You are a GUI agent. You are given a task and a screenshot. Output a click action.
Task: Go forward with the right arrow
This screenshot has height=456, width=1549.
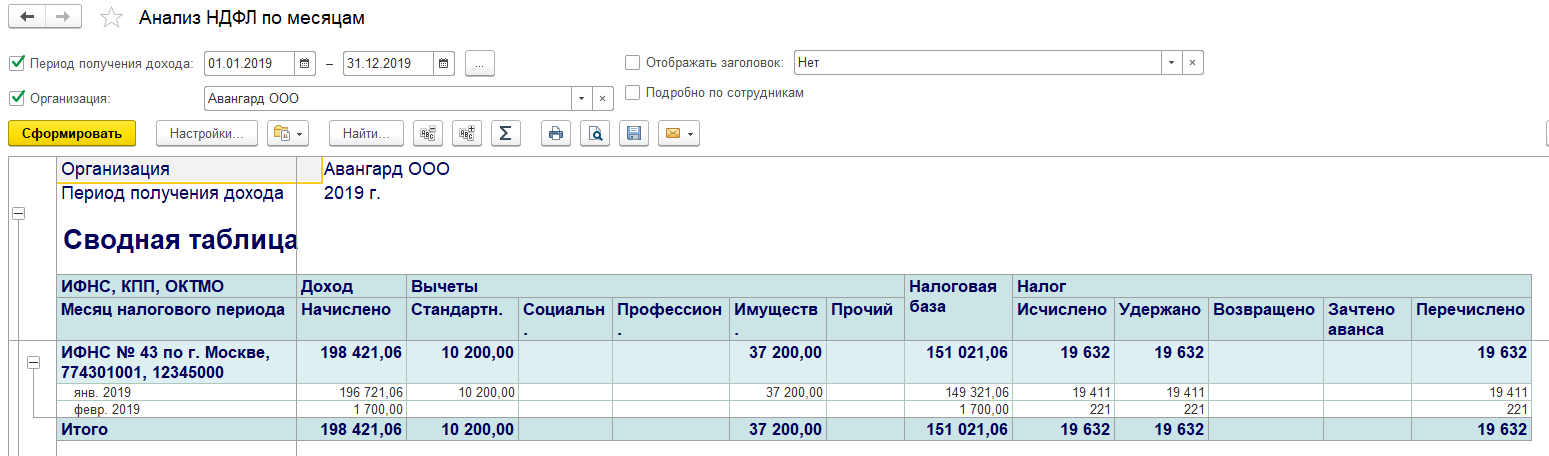[x=63, y=17]
